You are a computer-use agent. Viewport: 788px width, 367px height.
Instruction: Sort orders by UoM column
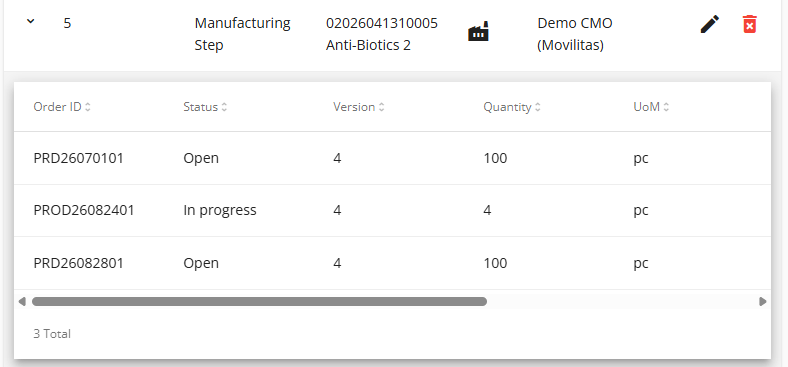651,107
